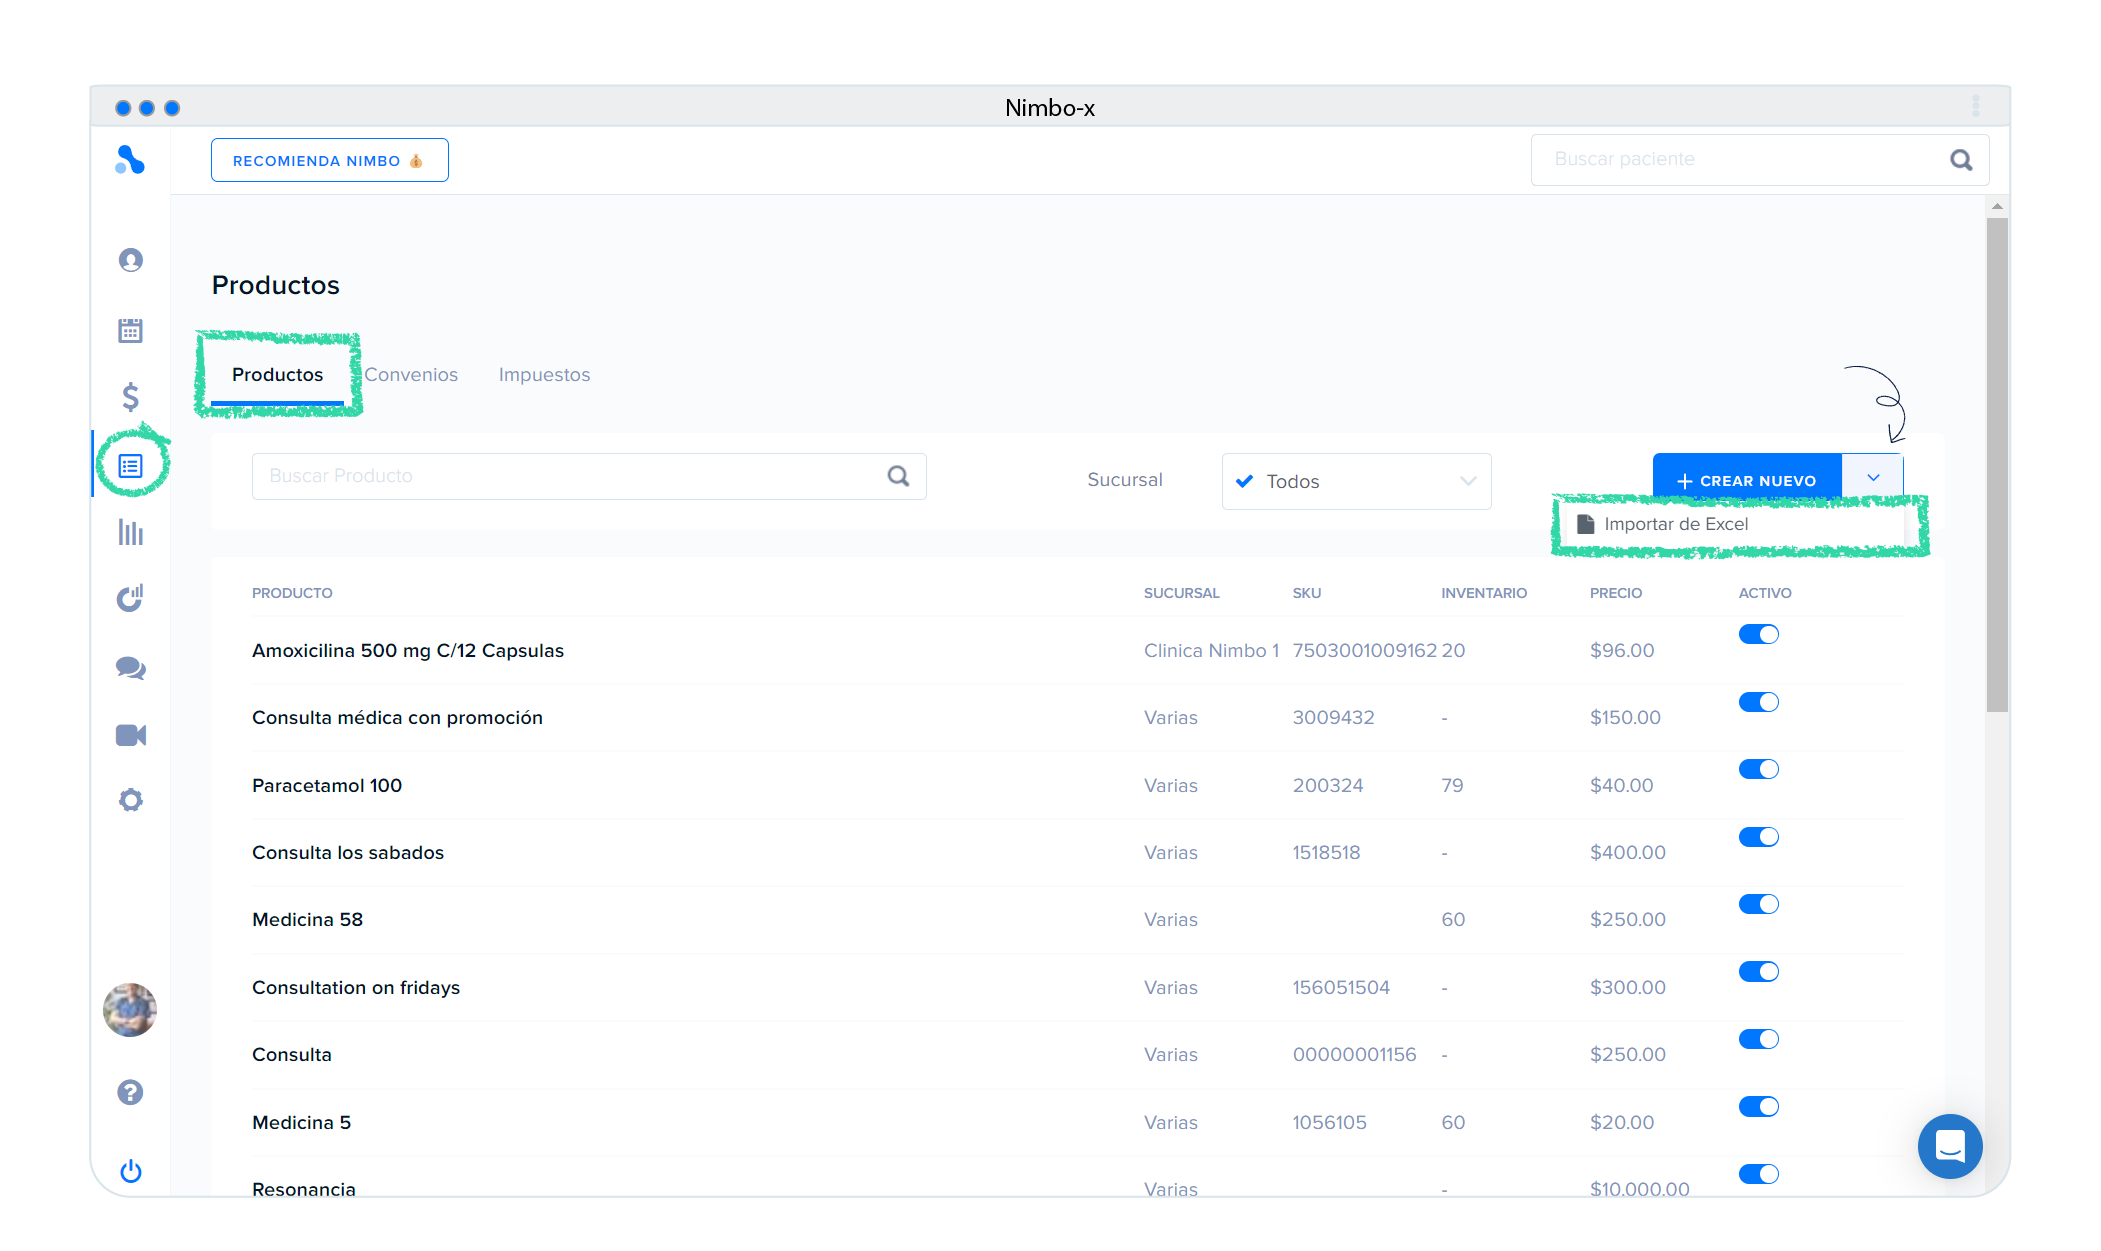
Task: Open the video camera consultation icon
Action: [130, 735]
